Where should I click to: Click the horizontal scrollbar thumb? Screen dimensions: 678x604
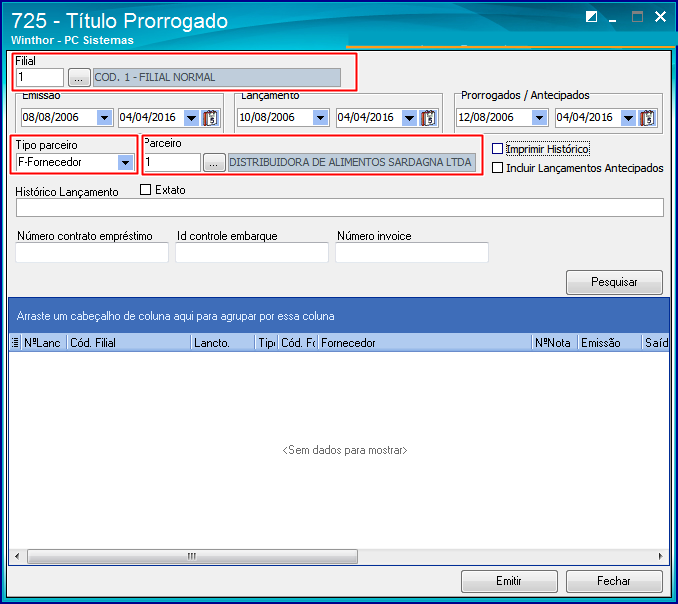[x=192, y=556]
